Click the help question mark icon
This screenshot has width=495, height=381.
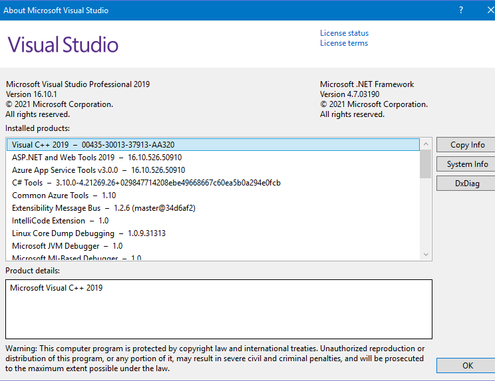(x=461, y=10)
